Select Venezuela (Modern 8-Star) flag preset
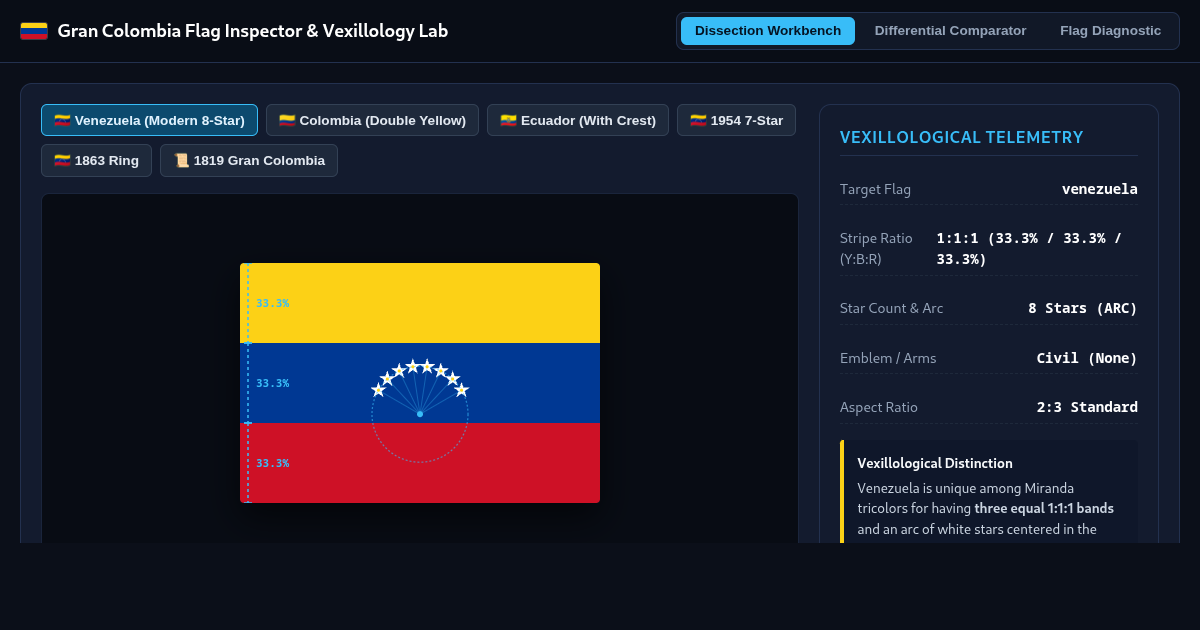This screenshot has height=630, width=1200. 149,120
